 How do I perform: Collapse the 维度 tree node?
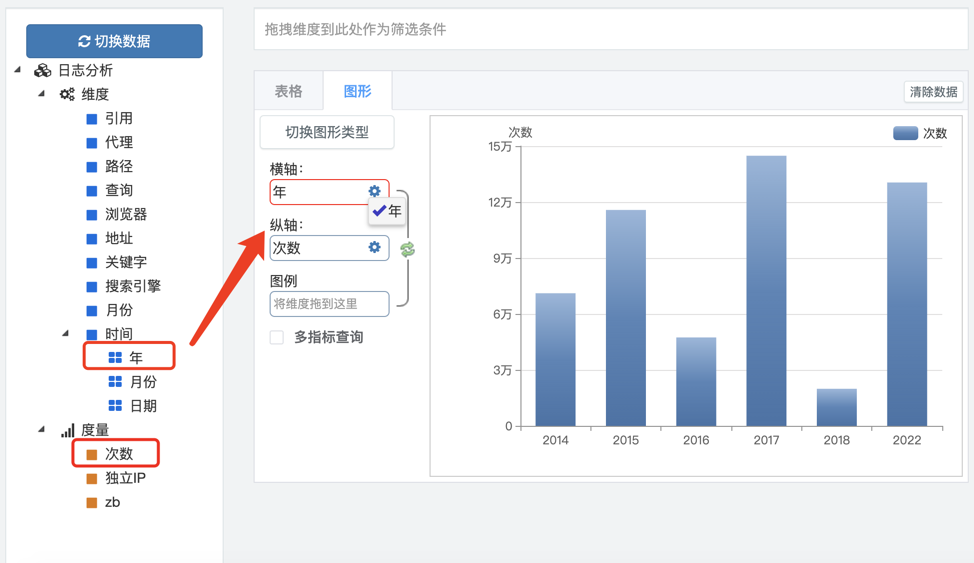(42, 94)
